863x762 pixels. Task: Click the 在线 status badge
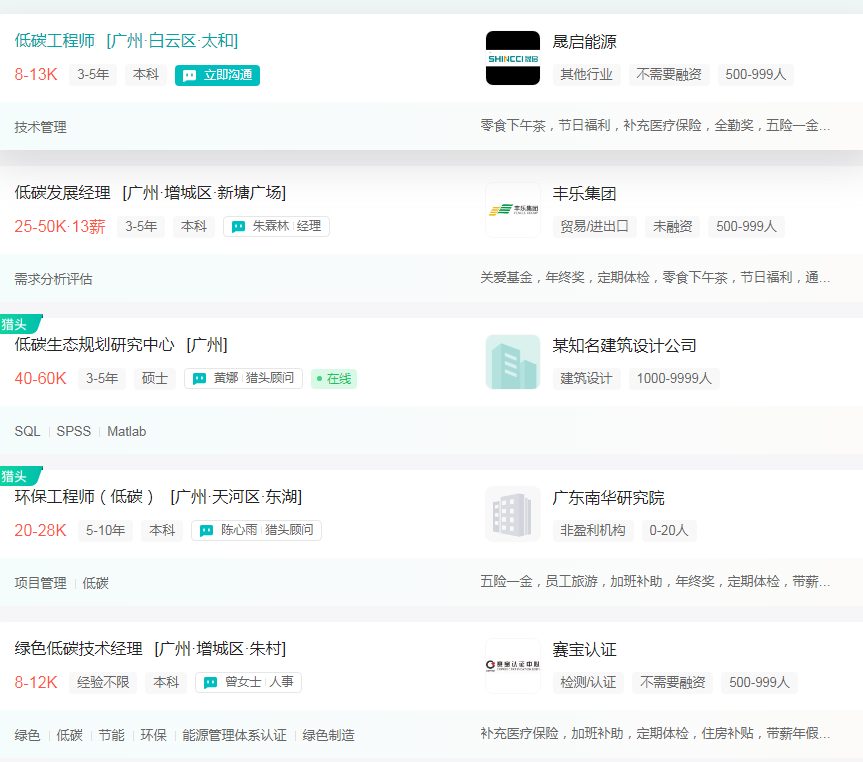(x=334, y=379)
